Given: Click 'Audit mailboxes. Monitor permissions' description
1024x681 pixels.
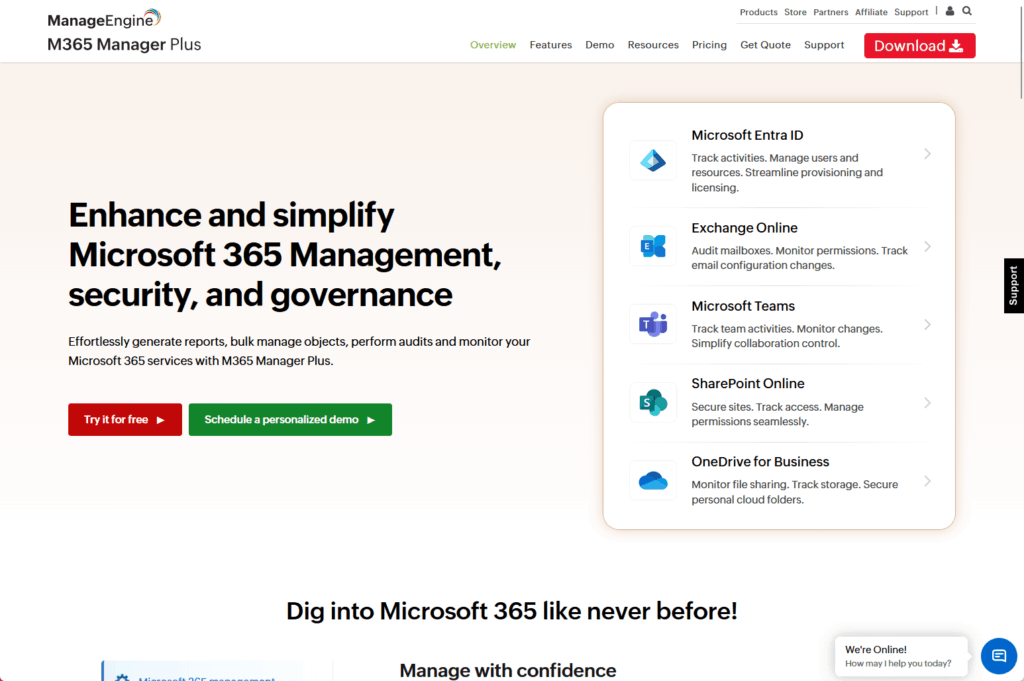Looking at the screenshot, I should (x=799, y=258).
